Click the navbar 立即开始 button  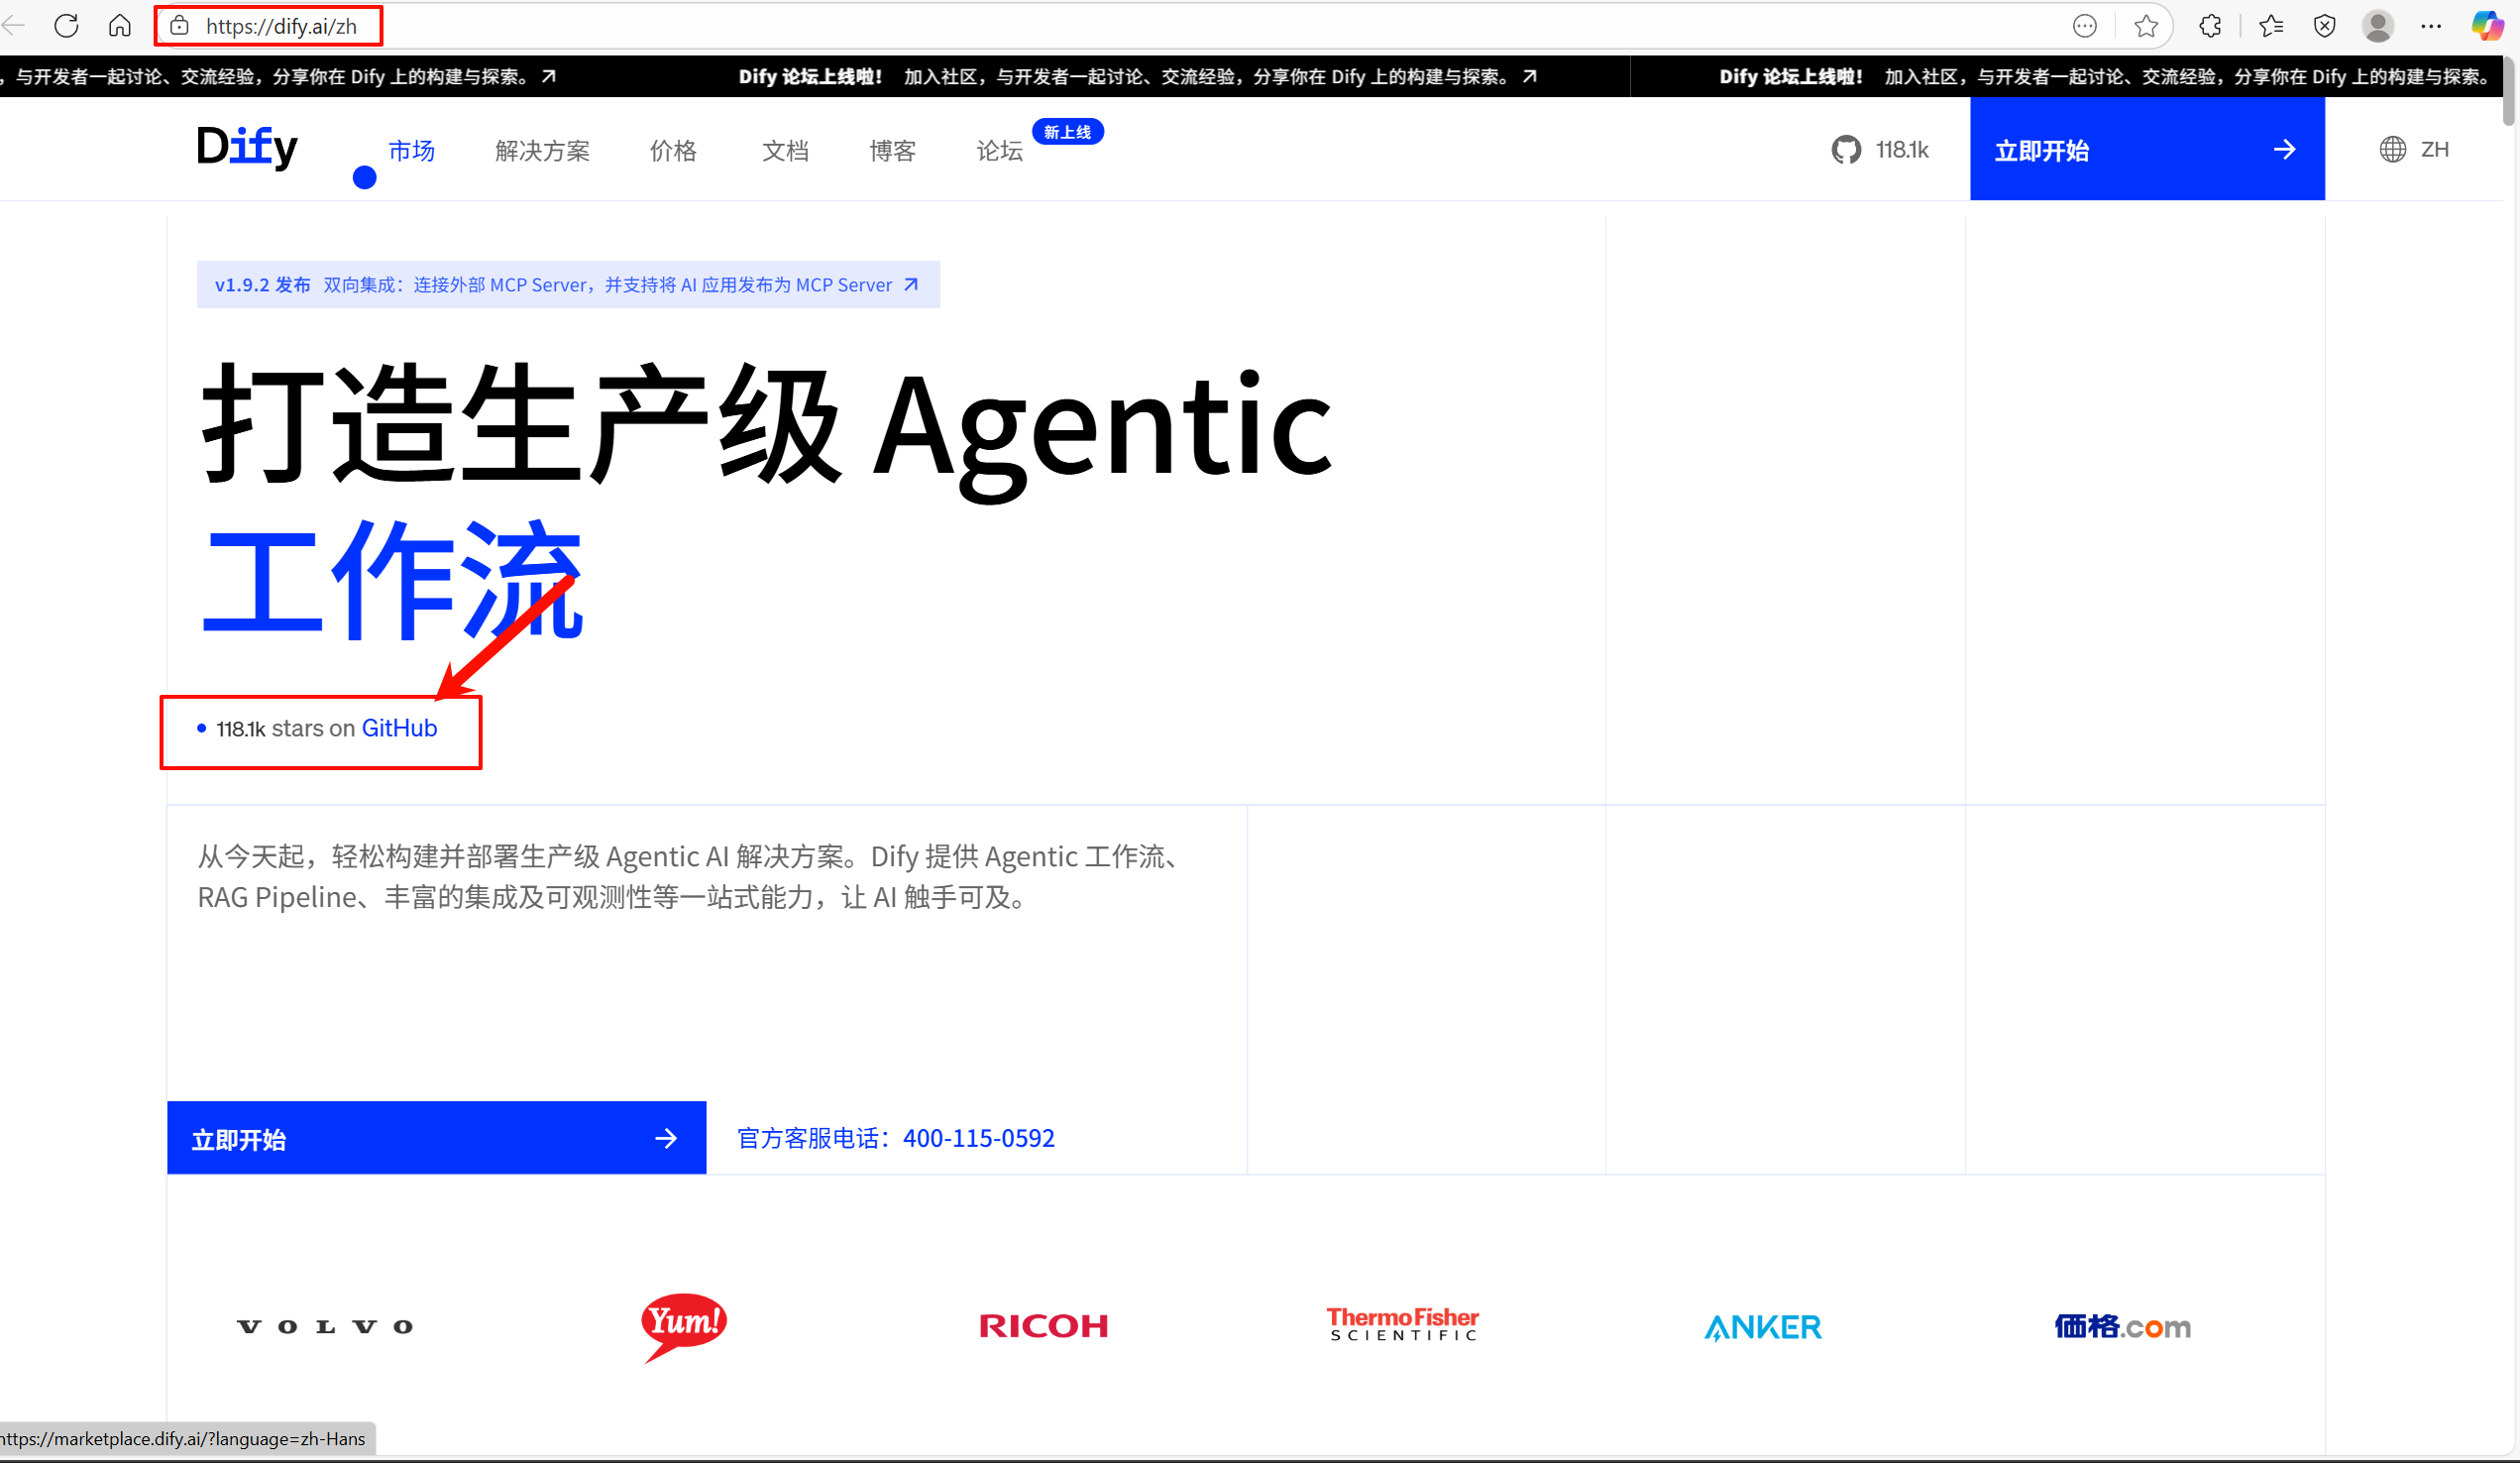point(2146,150)
